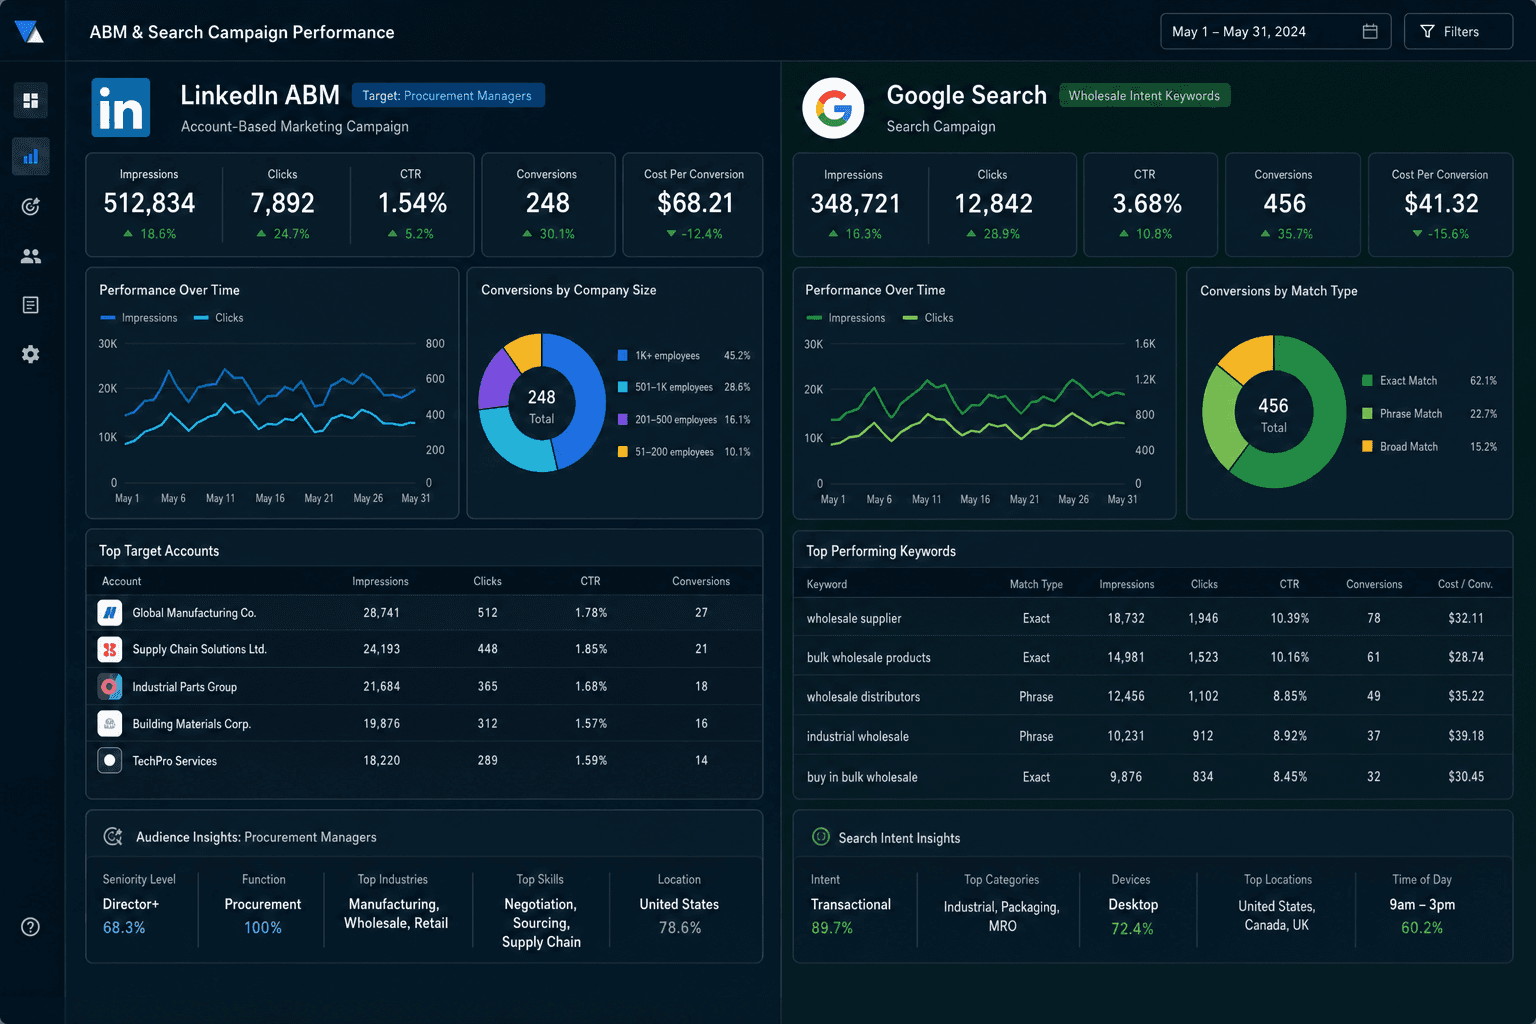Sort keywords by Match Type header
Screen dimensions: 1536x1024
pos(1036,584)
